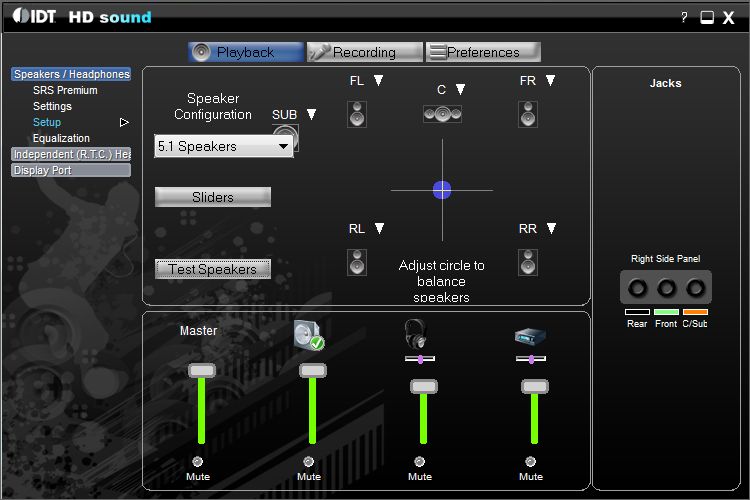Click the headphones device icon
750x500 pixels.
click(x=415, y=334)
